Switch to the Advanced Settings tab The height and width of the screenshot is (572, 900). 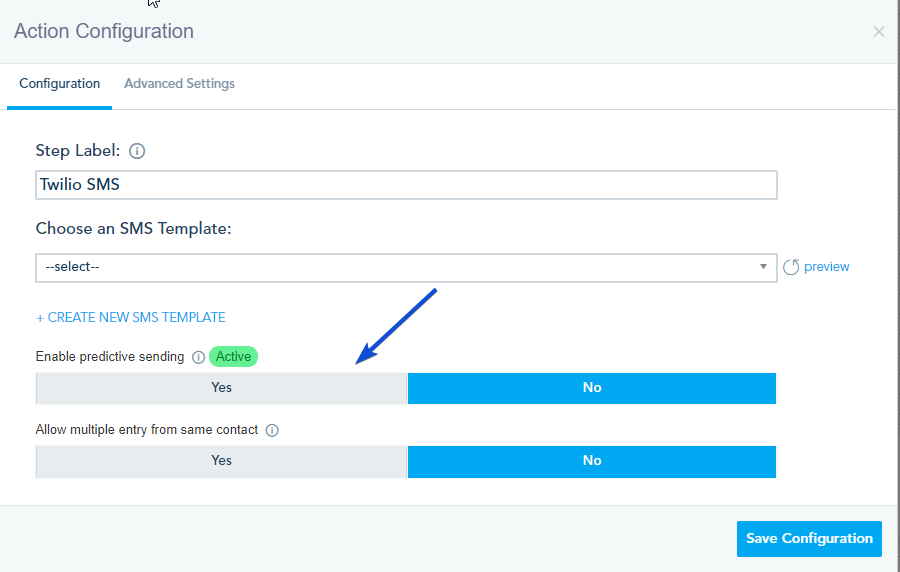tap(179, 84)
